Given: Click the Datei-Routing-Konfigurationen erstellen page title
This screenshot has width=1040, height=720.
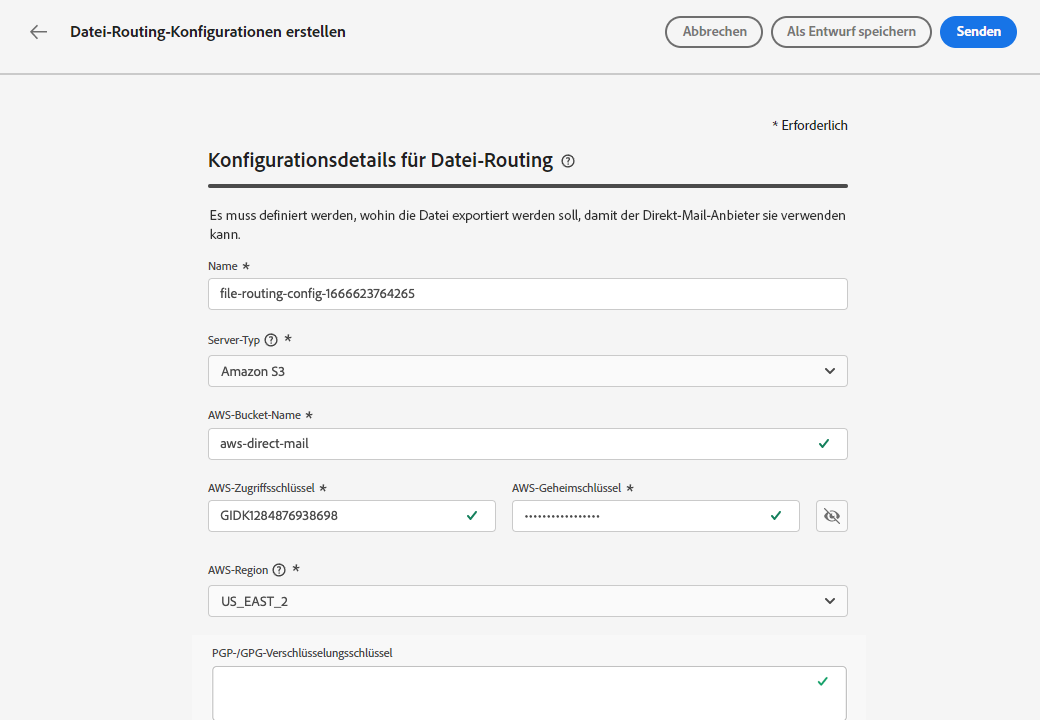Looking at the screenshot, I should pyautogui.click(x=208, y=32).
